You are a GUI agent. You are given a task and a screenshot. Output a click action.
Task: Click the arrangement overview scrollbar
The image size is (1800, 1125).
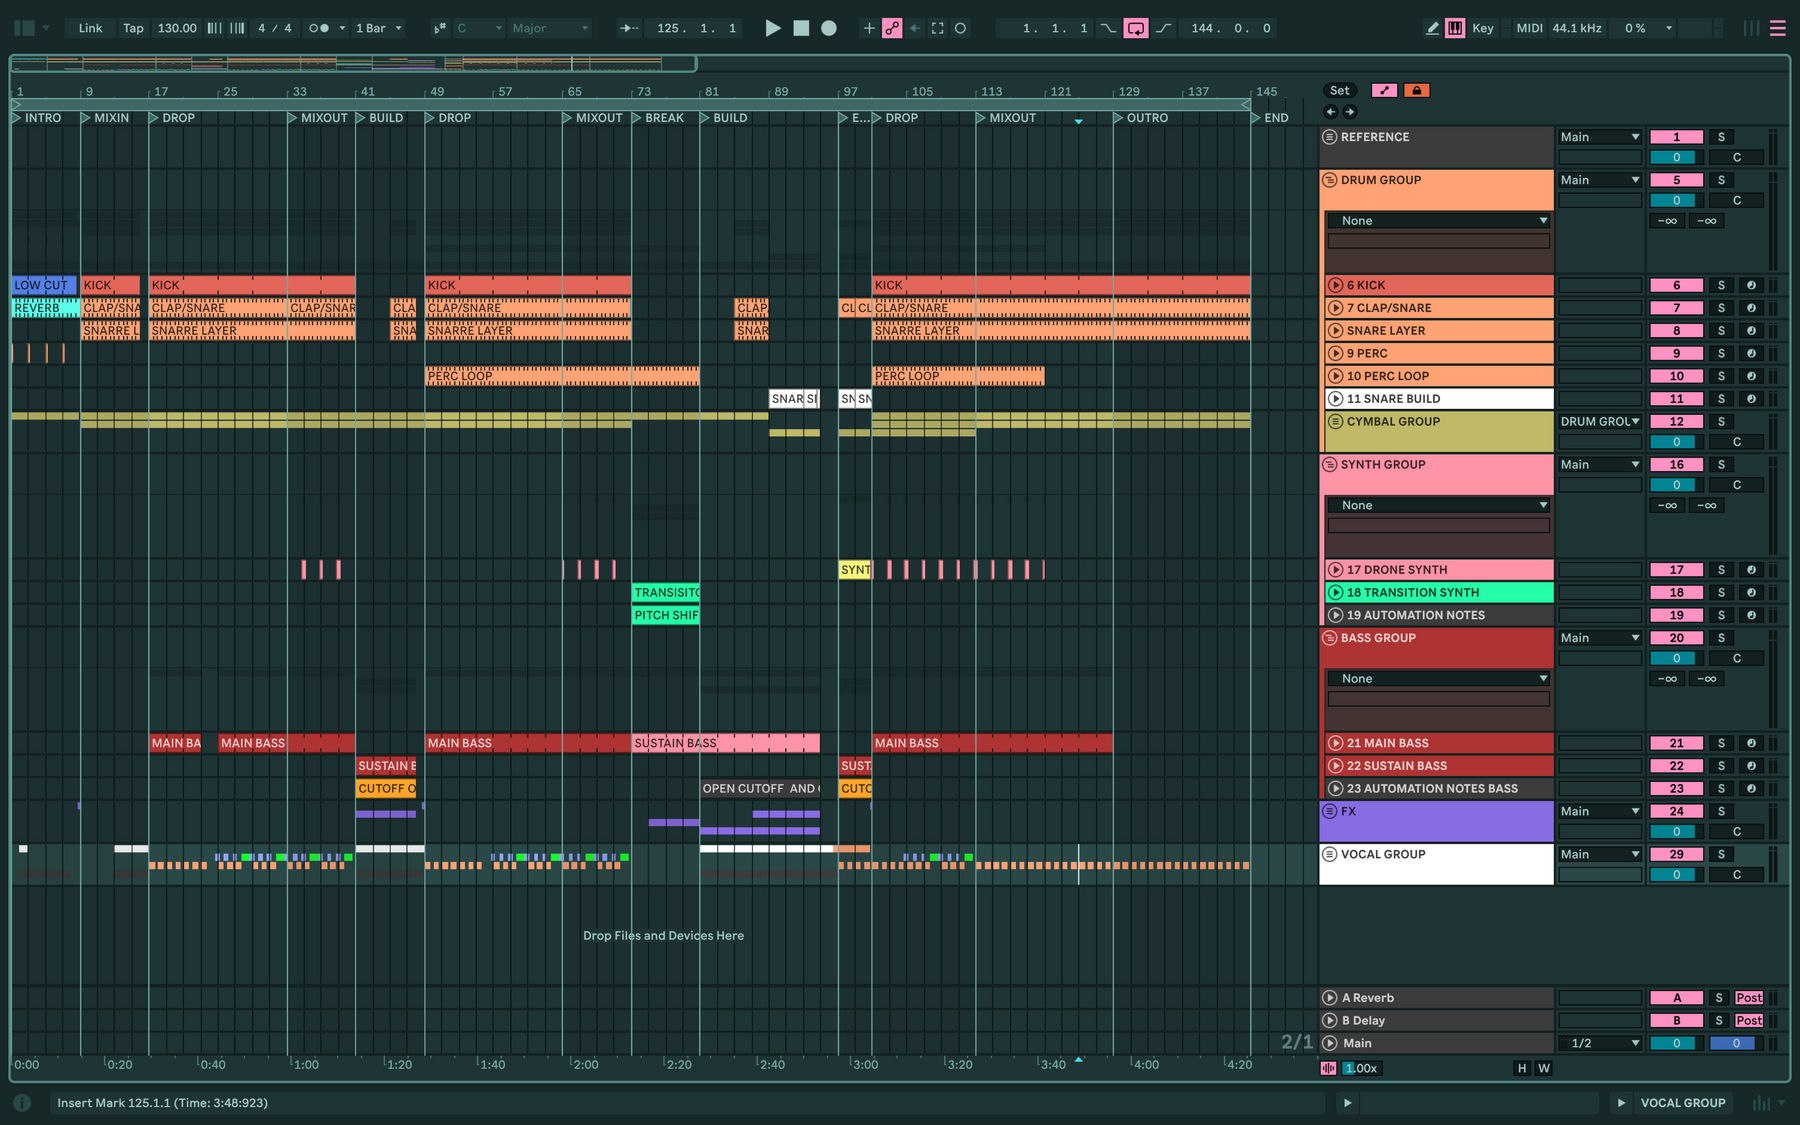coord(353,64)
